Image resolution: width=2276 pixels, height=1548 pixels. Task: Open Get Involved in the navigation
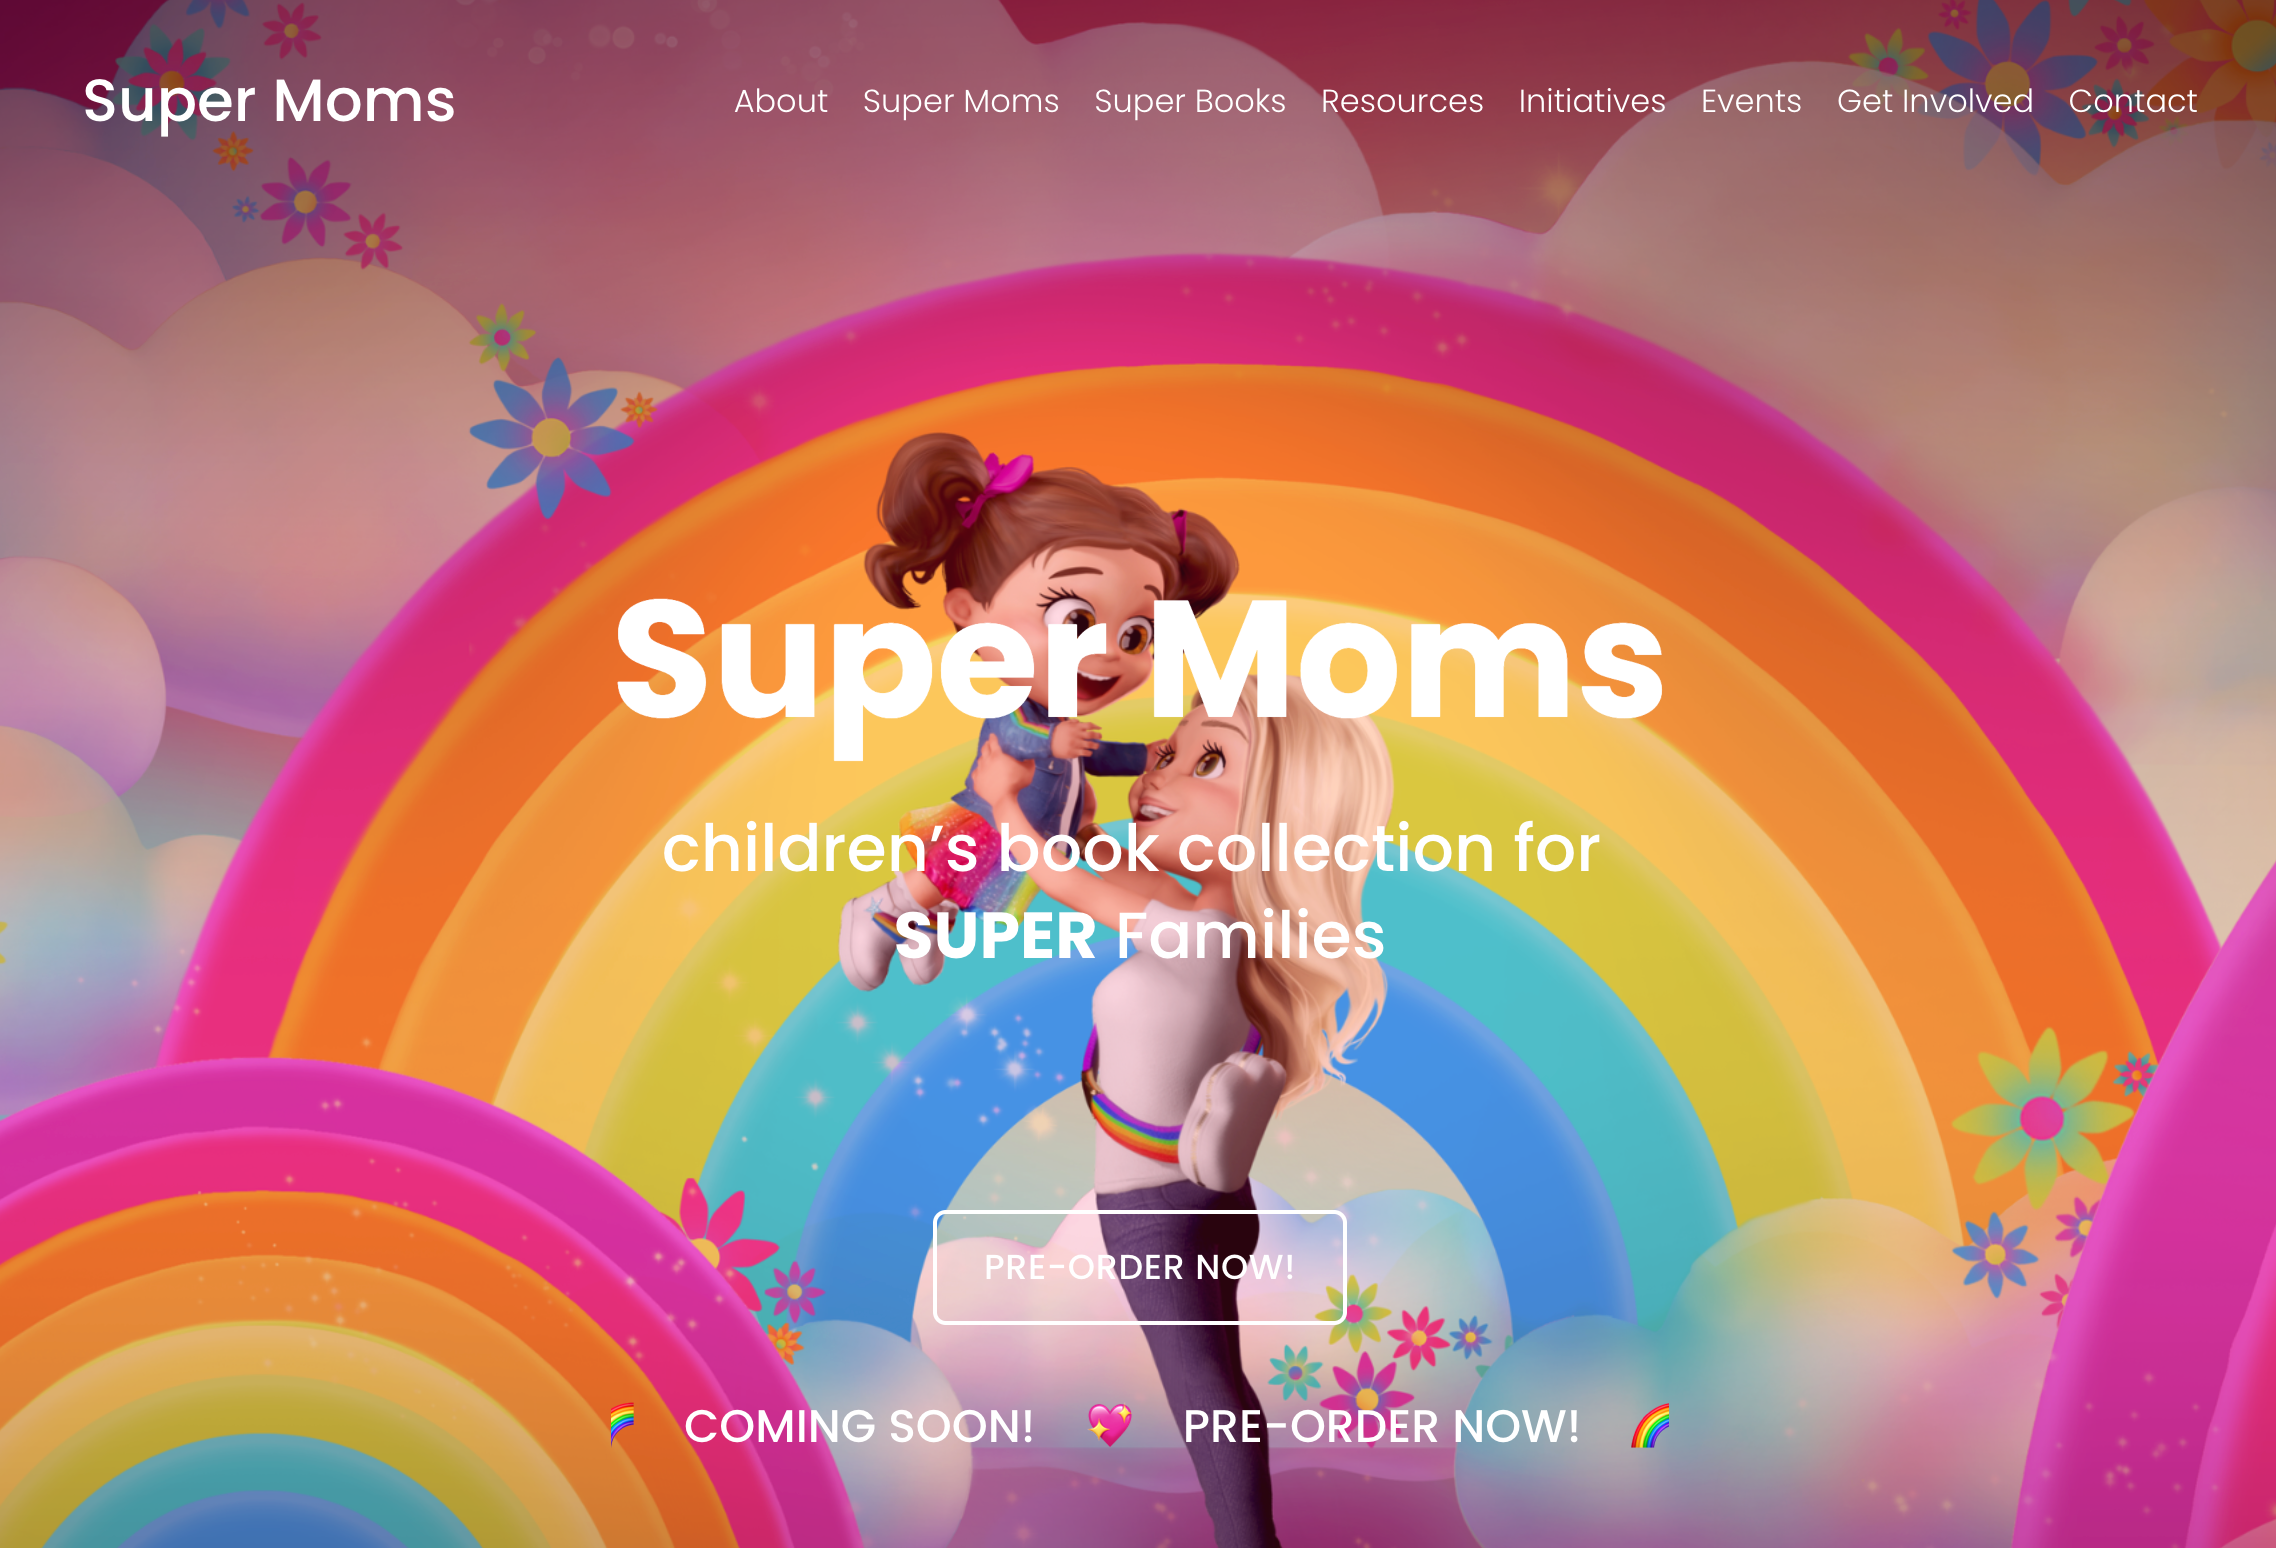click(x=1935, y=101)
